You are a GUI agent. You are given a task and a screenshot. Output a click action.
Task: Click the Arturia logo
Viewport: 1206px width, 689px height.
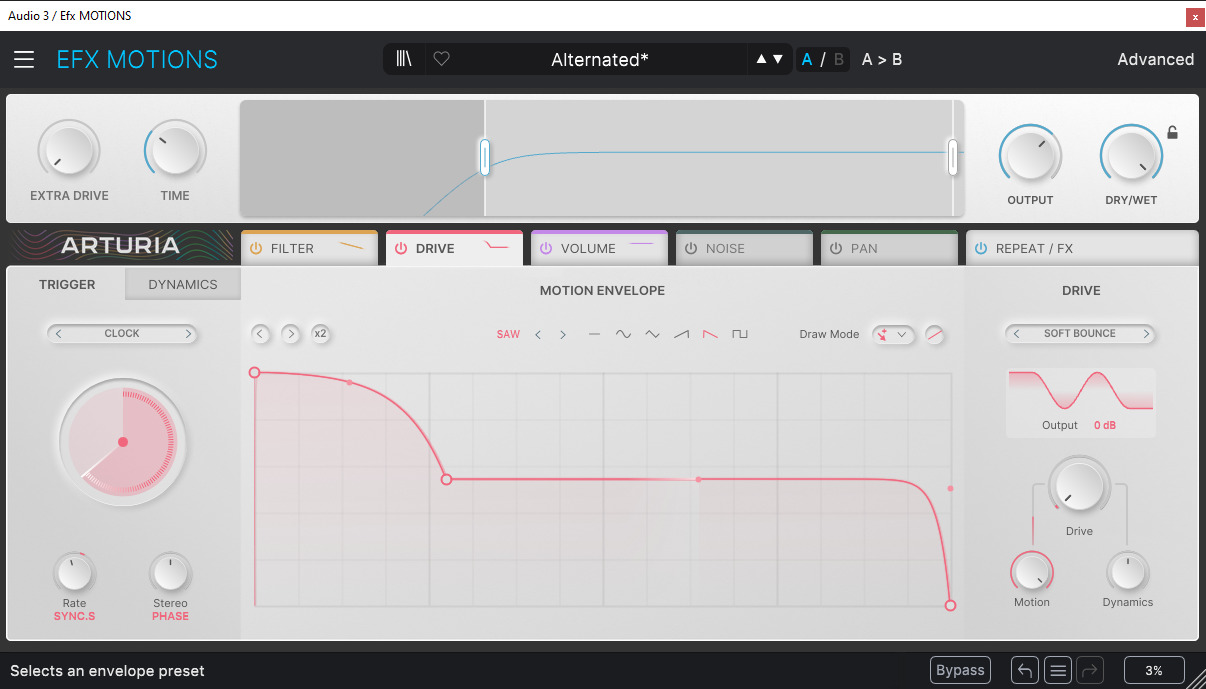pyautogui.click(x=120, y=246)
